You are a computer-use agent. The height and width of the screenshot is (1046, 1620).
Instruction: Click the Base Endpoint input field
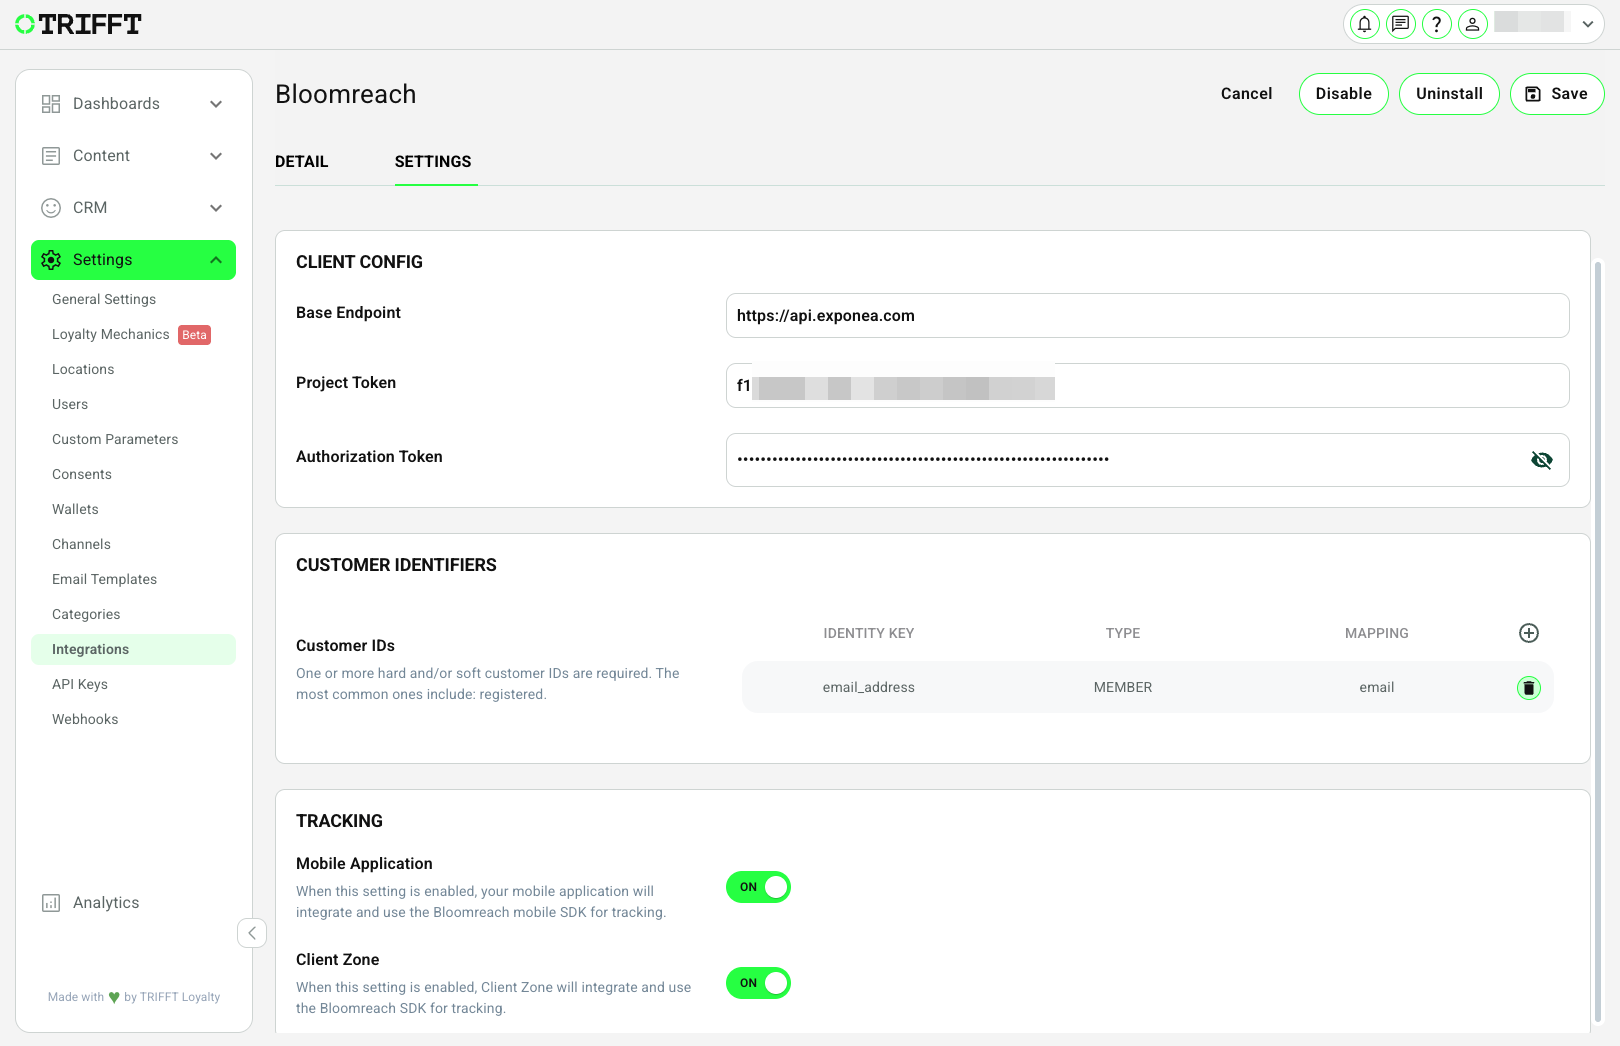1147,316
